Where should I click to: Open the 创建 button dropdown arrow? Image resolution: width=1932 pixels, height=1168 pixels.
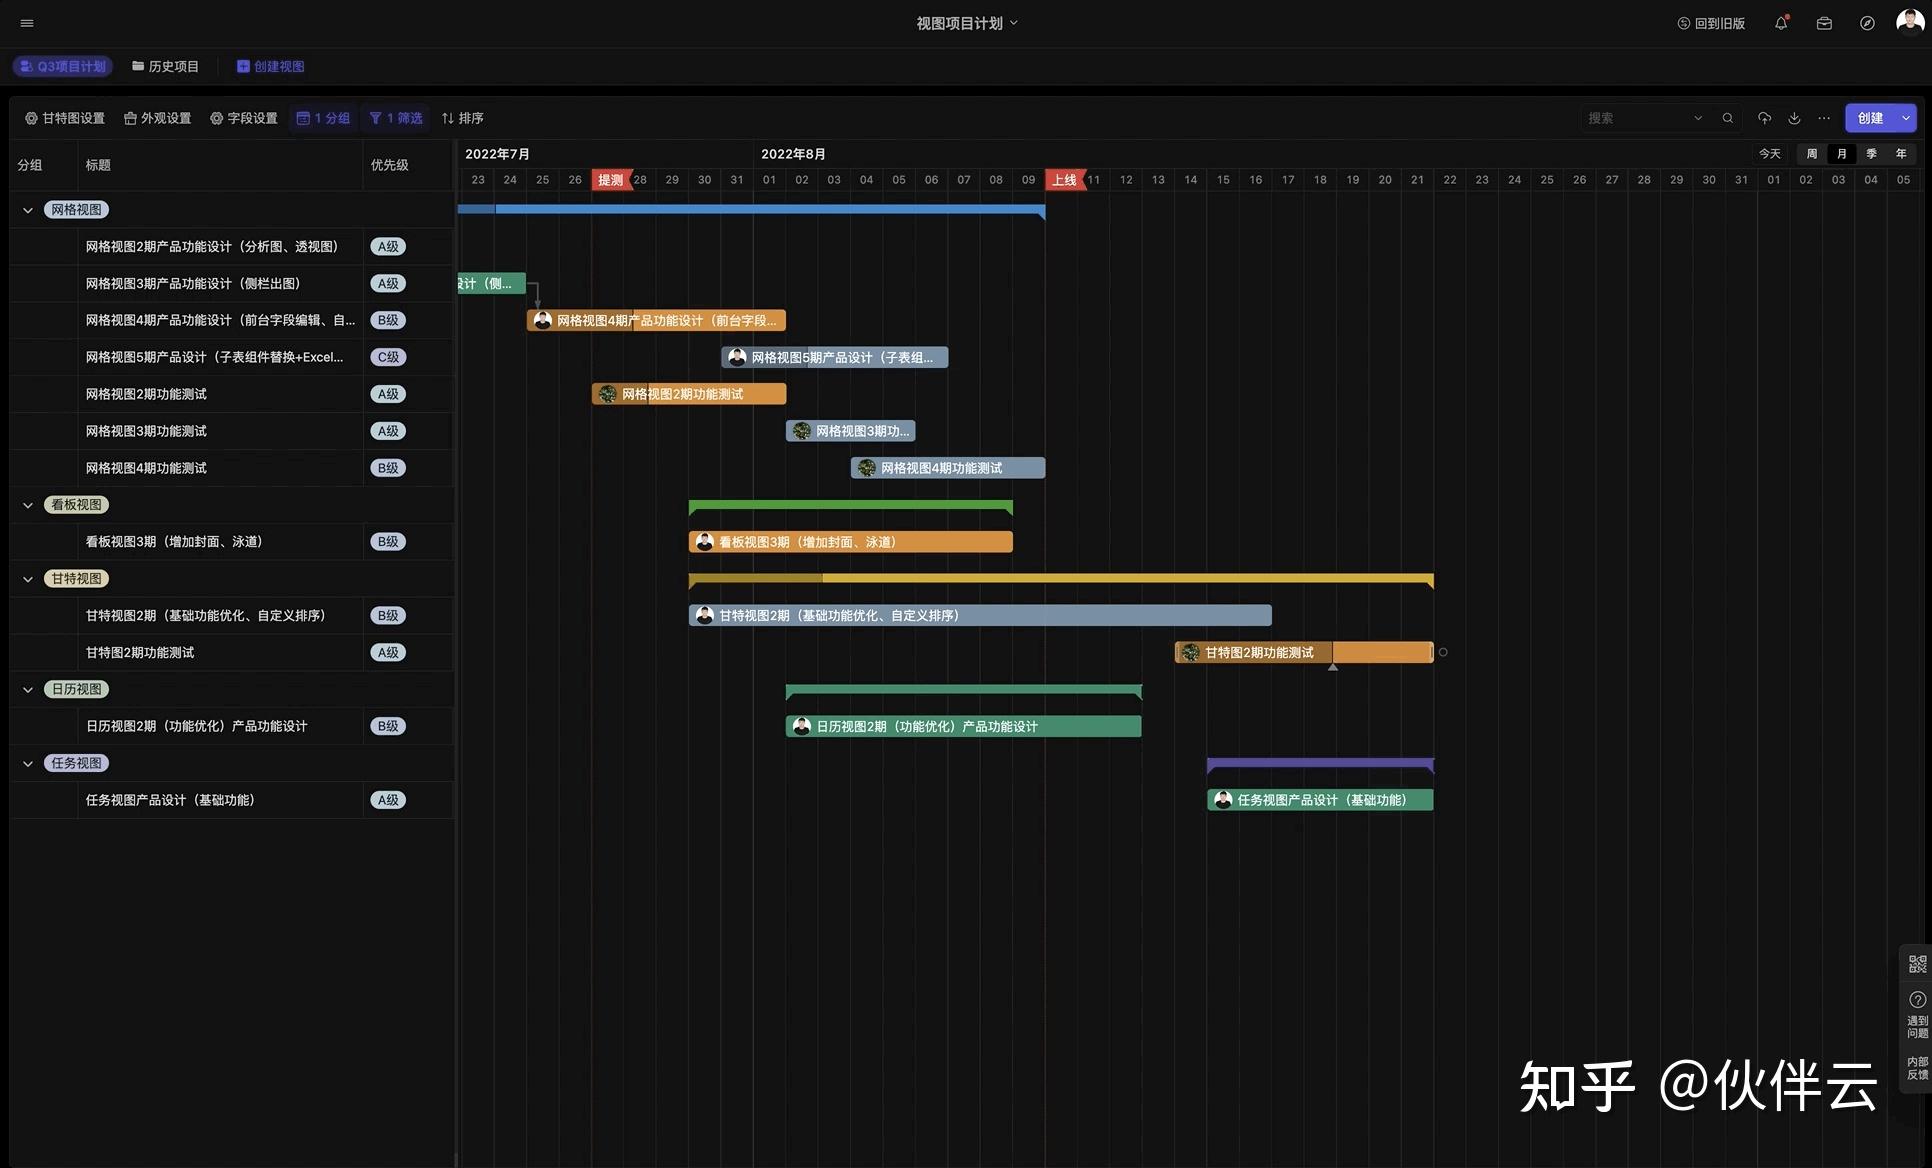(x=1906, y=118)
